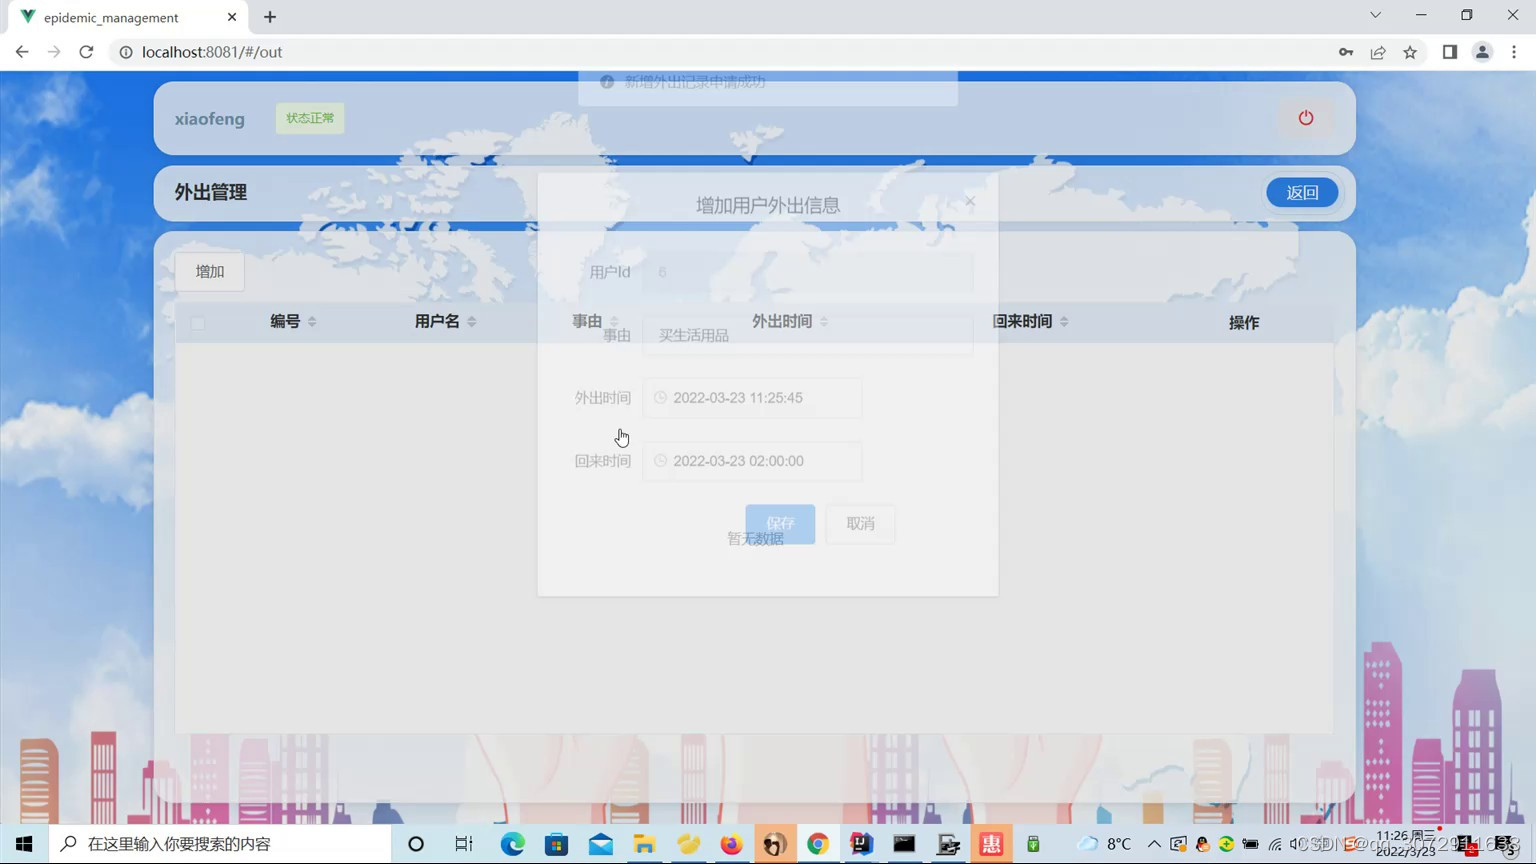Image resolution: width=1536 pixels, height=864 pixels.
Task: Launch Firefox from taskbar
Action: coord(732,844)
